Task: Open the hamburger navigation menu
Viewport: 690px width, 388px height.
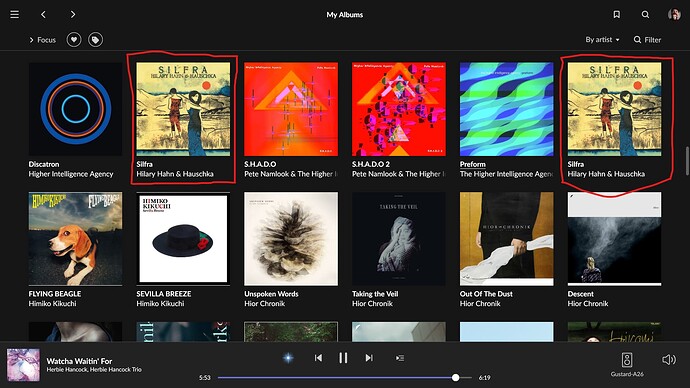Action: coord(15,15)
